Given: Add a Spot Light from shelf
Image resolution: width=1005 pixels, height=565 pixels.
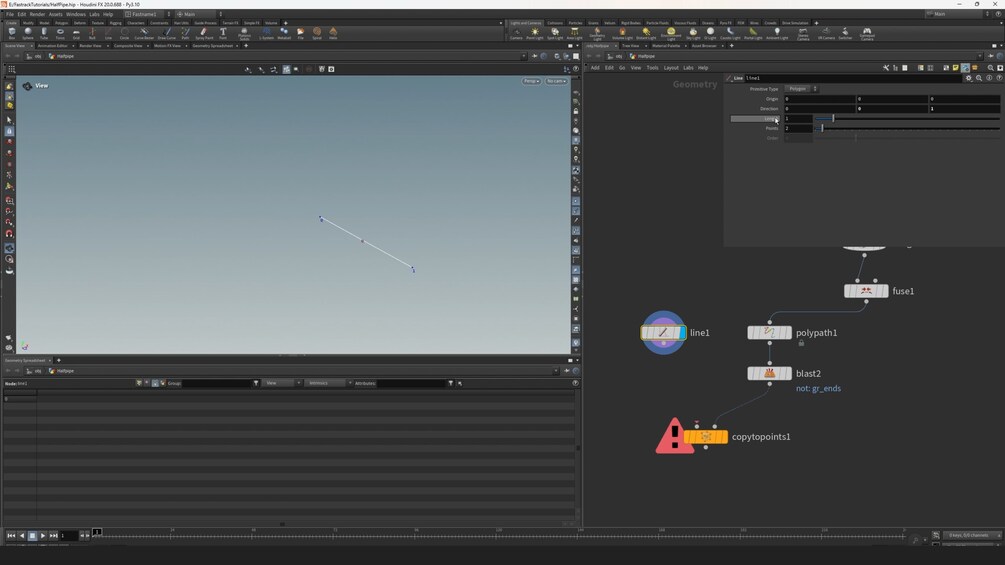Looking at the screenshot, I should (x=555, y=33).
